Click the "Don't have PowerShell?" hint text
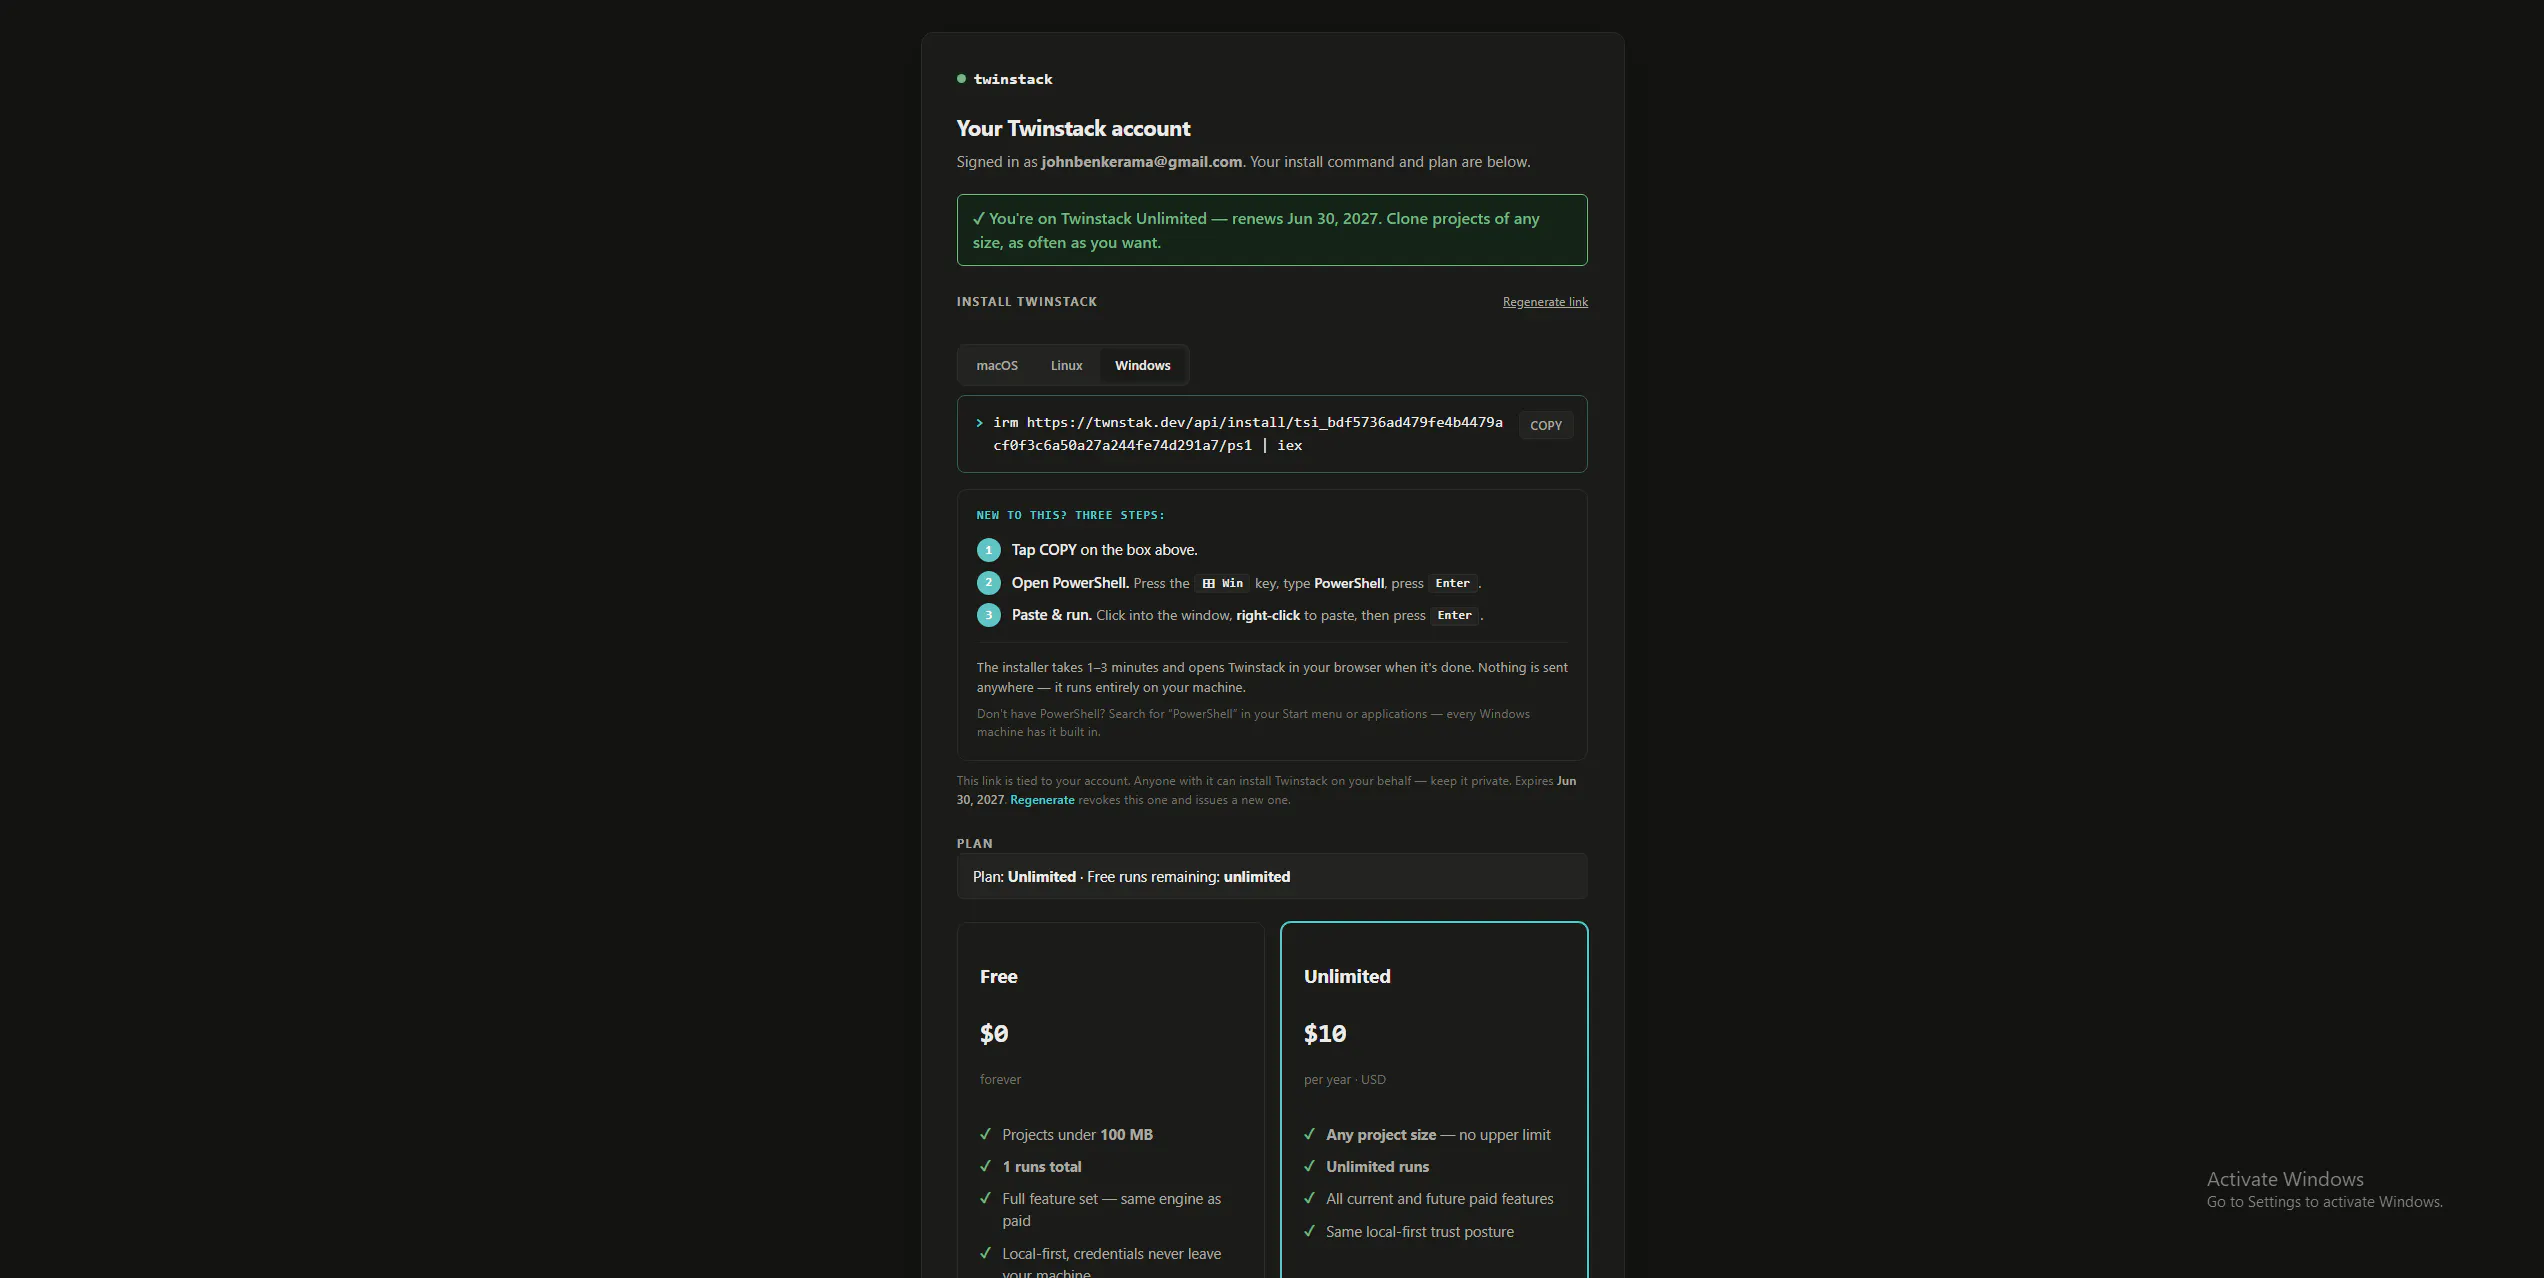Screen dimensions: 2544x1278 tap(1253, 723)
